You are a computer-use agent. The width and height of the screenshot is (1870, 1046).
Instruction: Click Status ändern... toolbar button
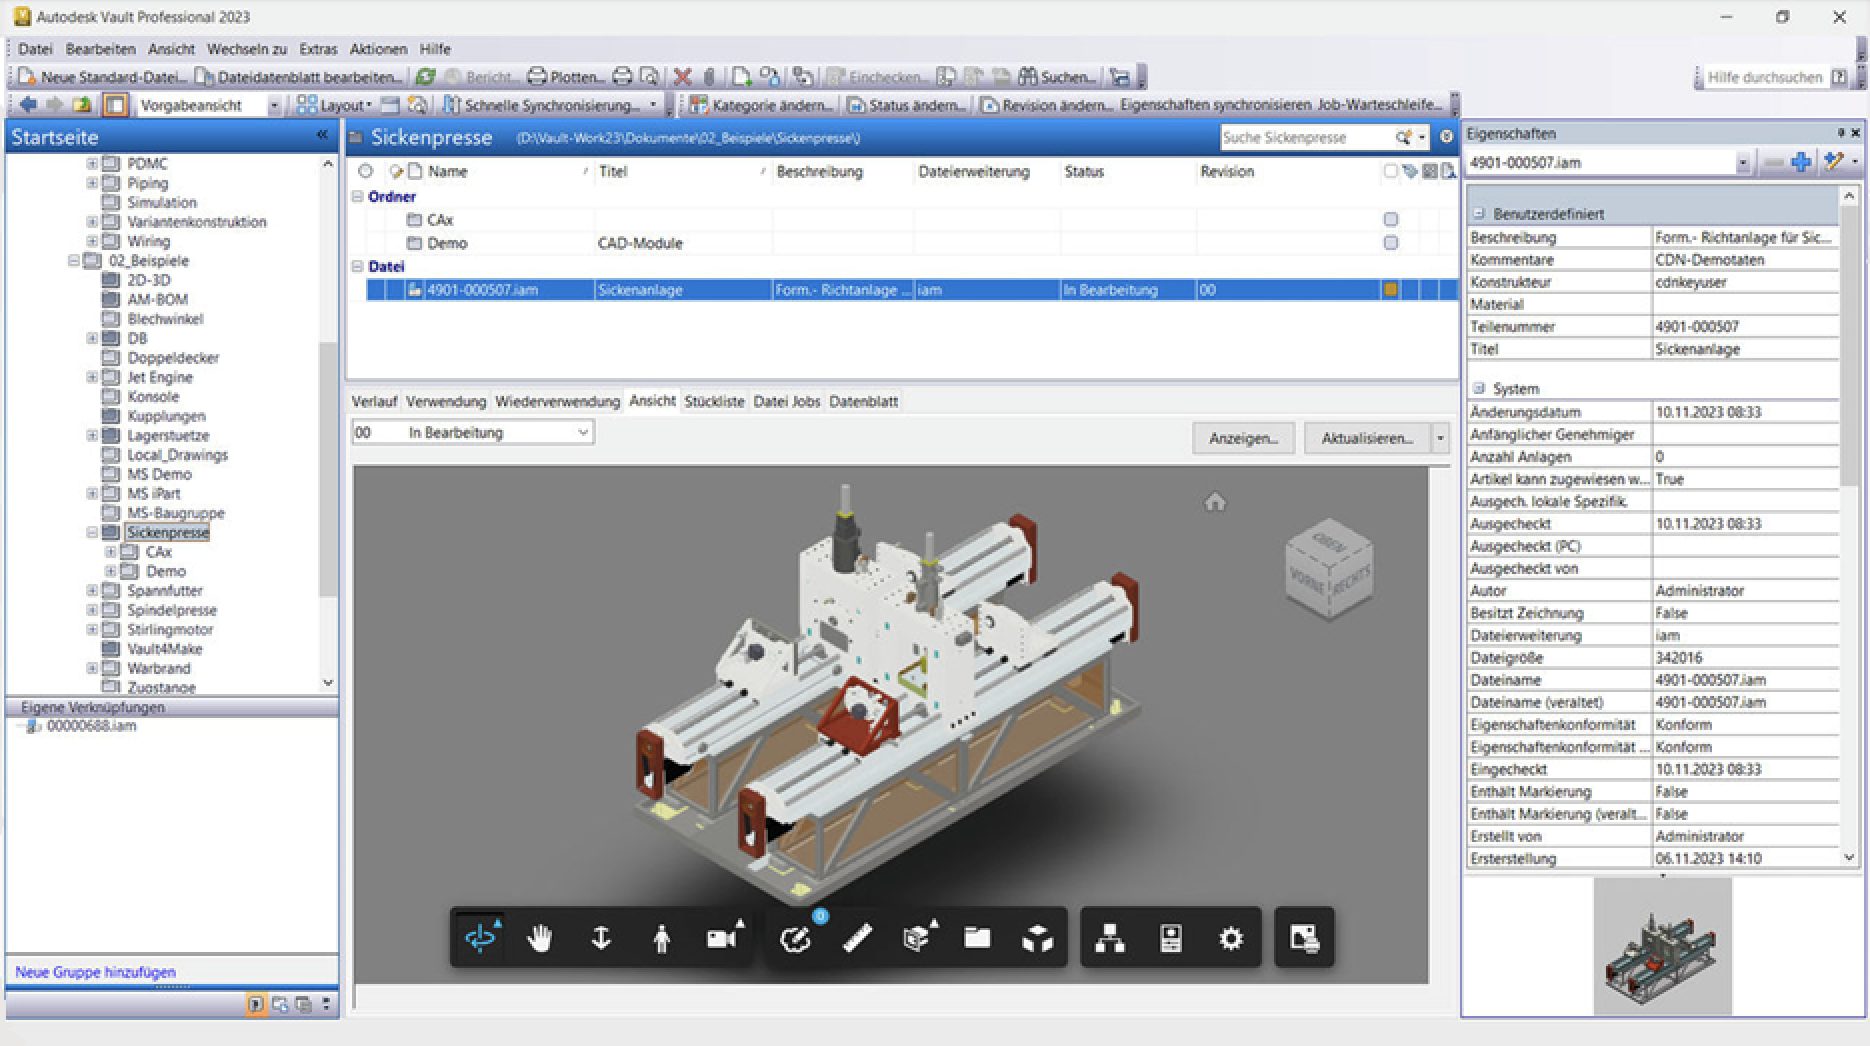click(908, 105)
